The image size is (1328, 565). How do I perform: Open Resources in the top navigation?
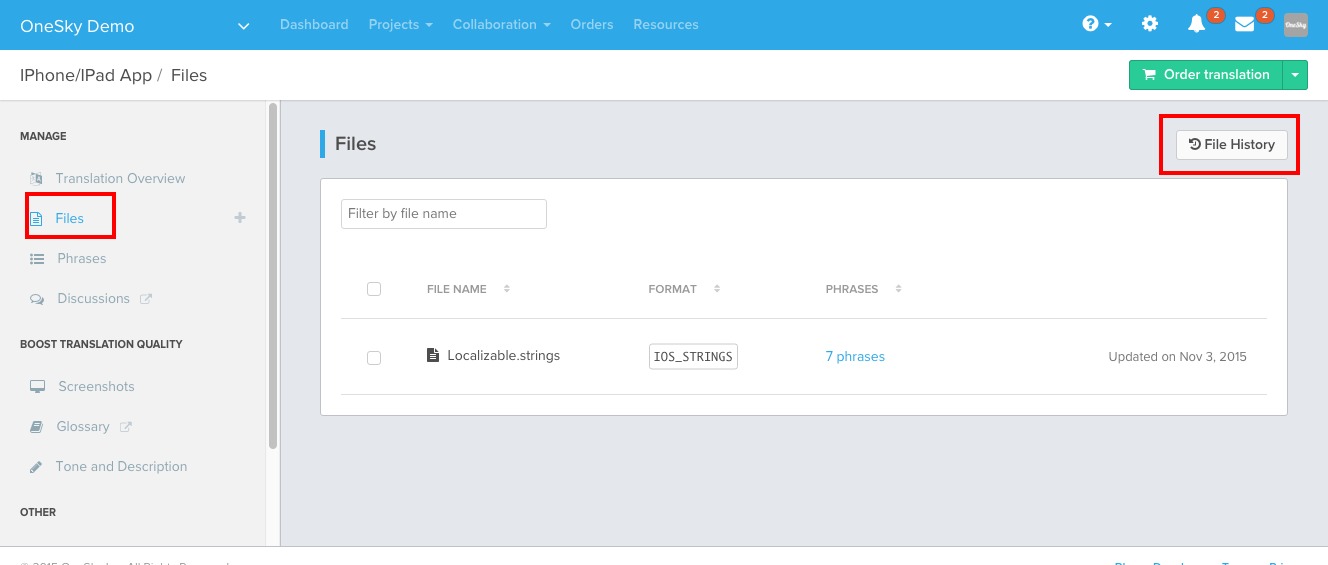pyautogui.click(x=666, y=24)
